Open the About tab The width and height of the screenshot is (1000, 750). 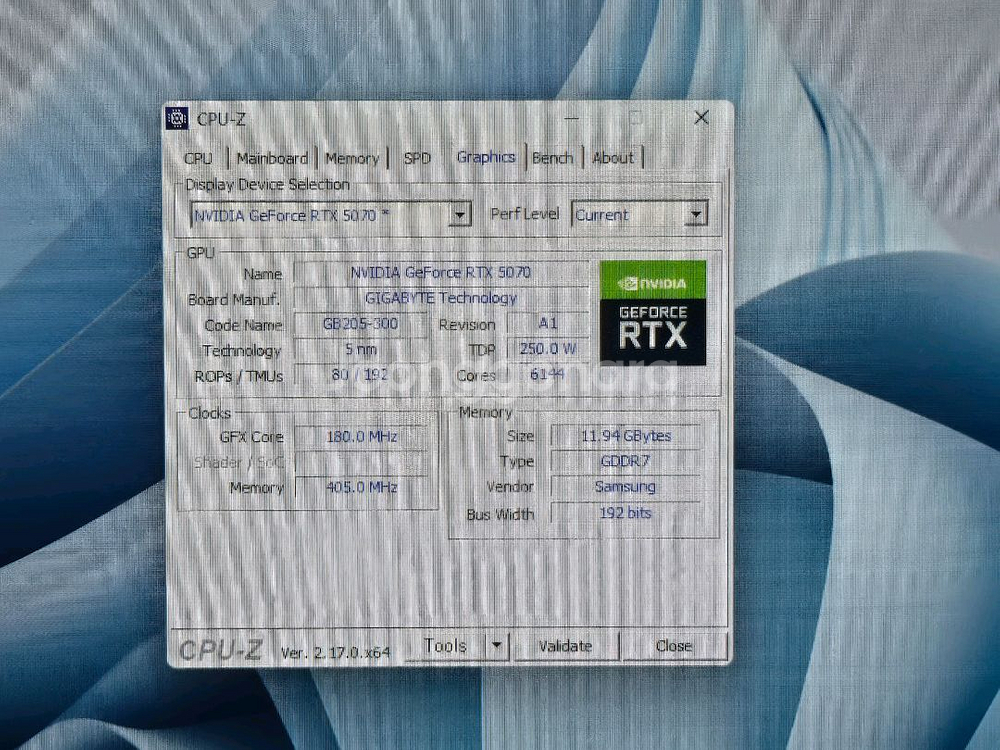pos(613,158)
